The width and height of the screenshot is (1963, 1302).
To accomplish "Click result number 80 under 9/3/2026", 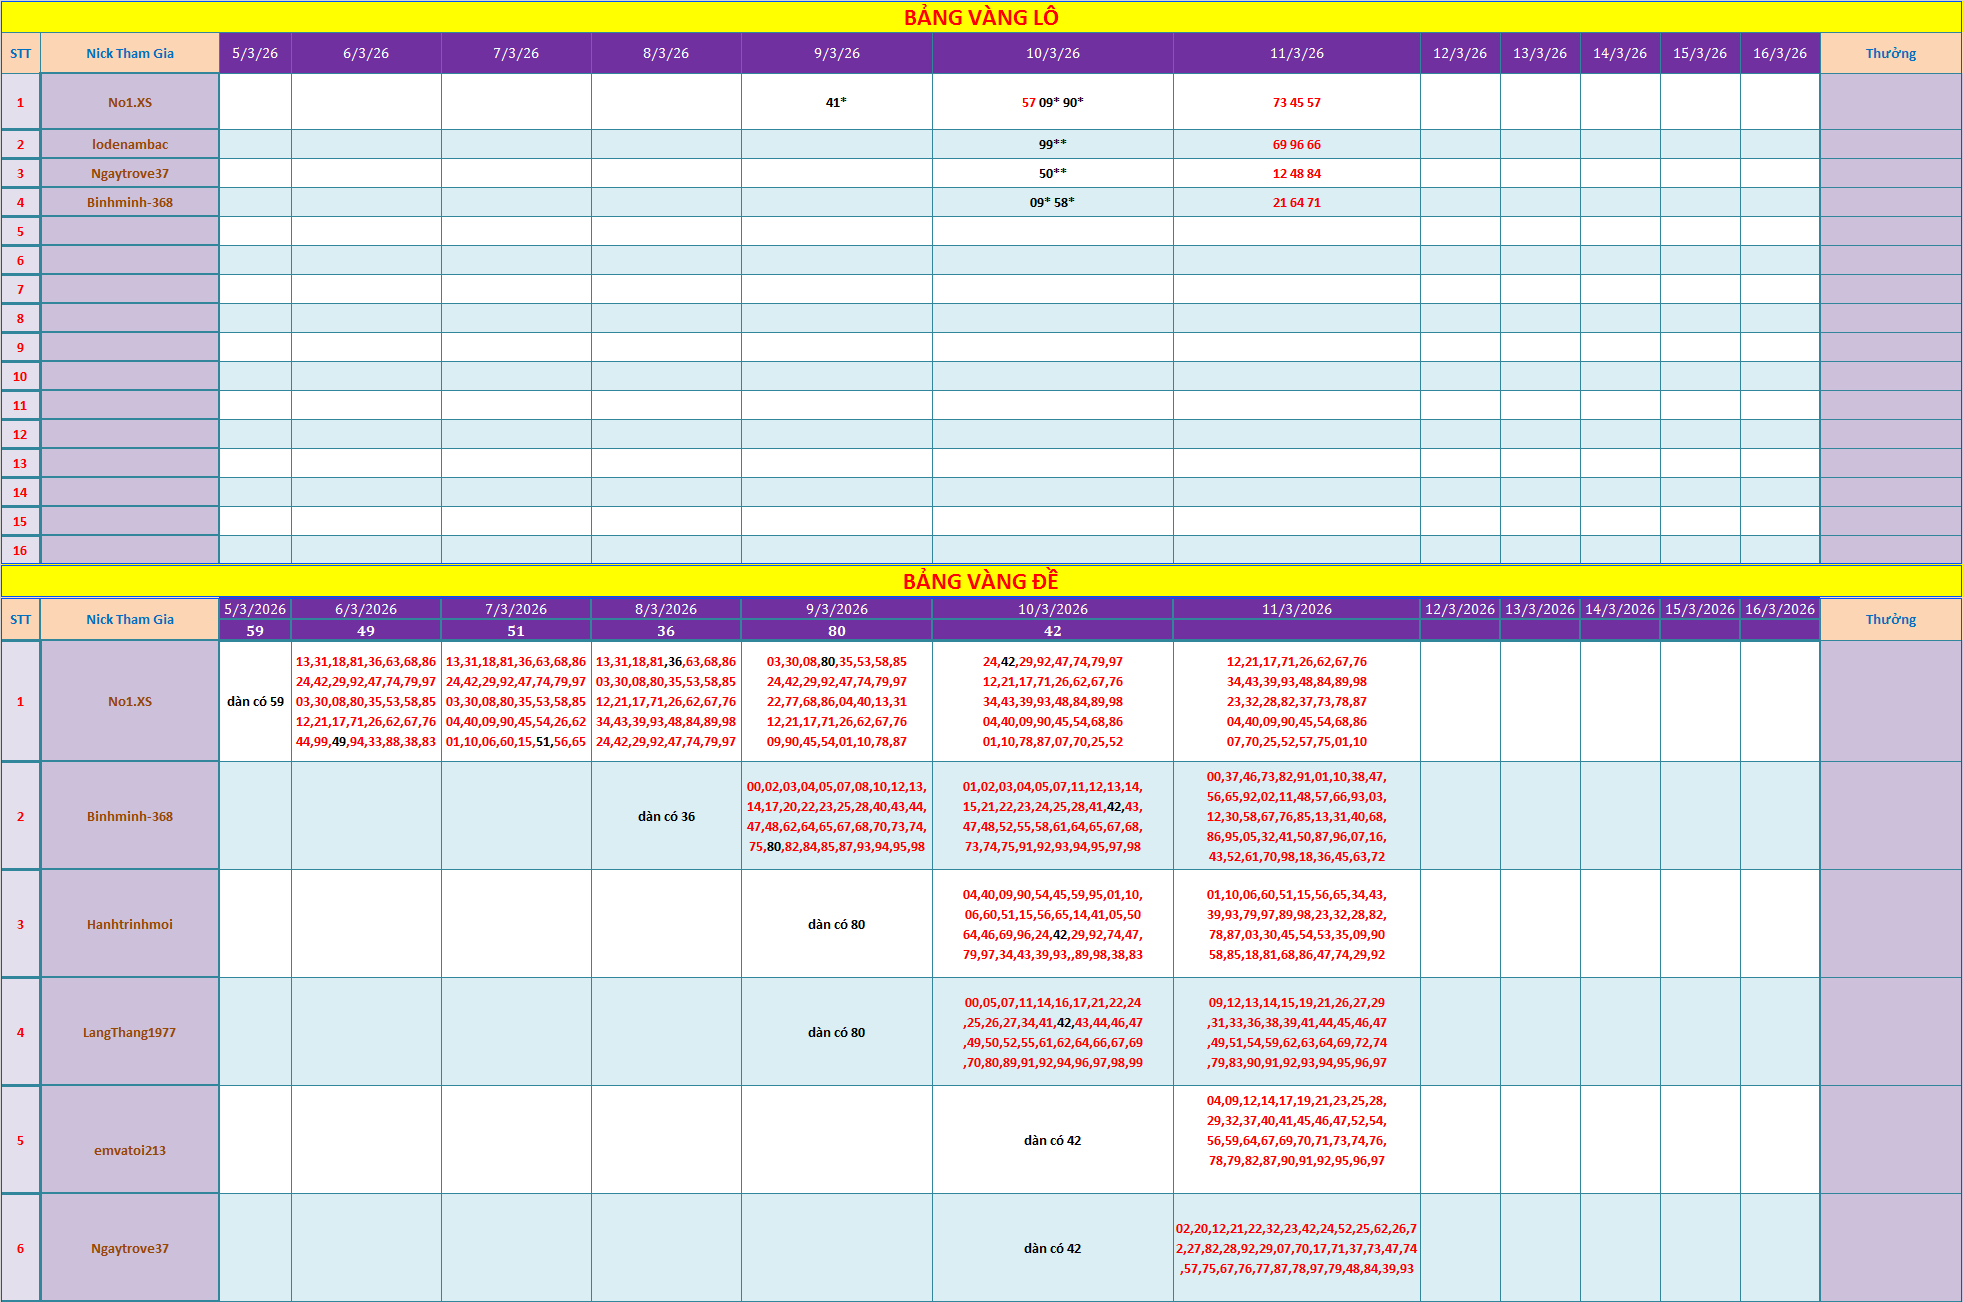I will point(836,631).
